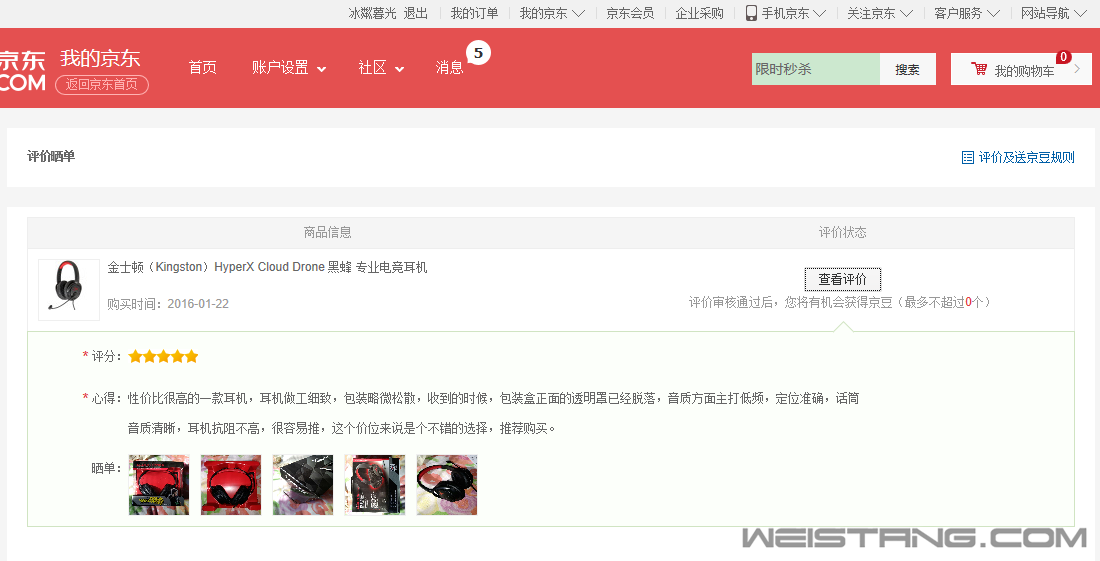Open the 我的购物车 button
Image resolution: width=1100 pixels, height=561 pixels.
(x=1021, y=69)
